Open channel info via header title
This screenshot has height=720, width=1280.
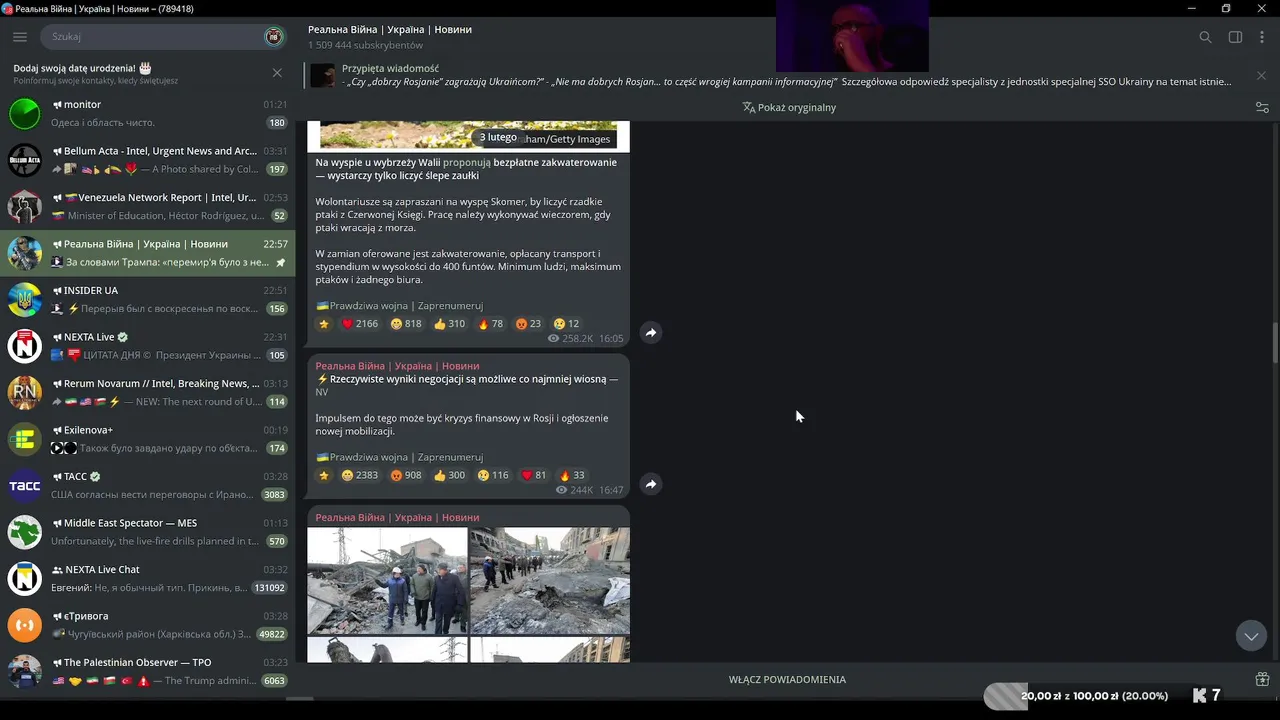coord(390,30)
